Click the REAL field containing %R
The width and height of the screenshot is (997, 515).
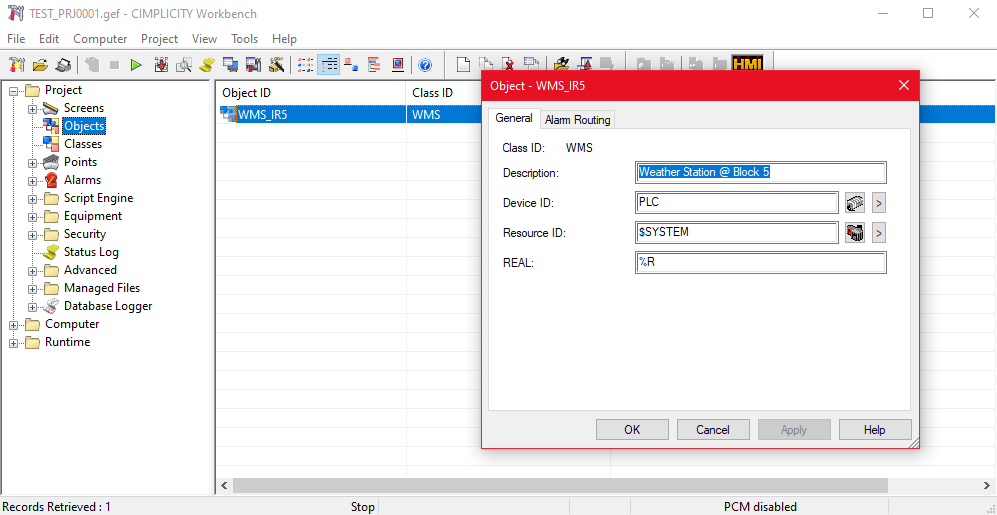760,263
